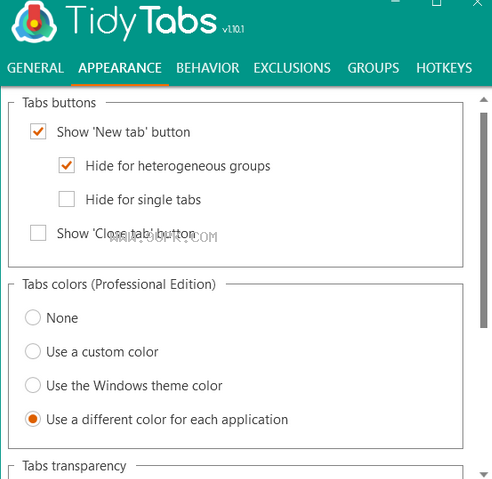492x479 pixels.
Task: Go to the EXCLUSIONS tab
Action: point(292,68)
